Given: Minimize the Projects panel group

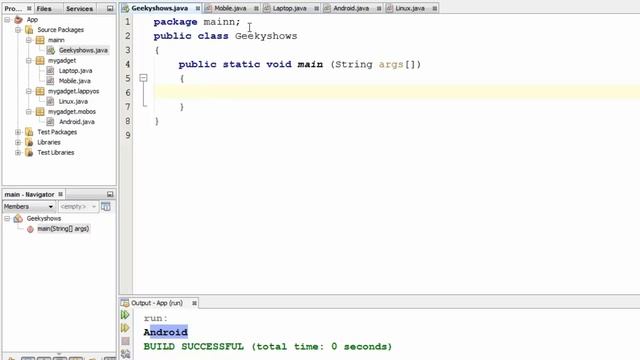Looking at the screenshot, I should 110,8.
